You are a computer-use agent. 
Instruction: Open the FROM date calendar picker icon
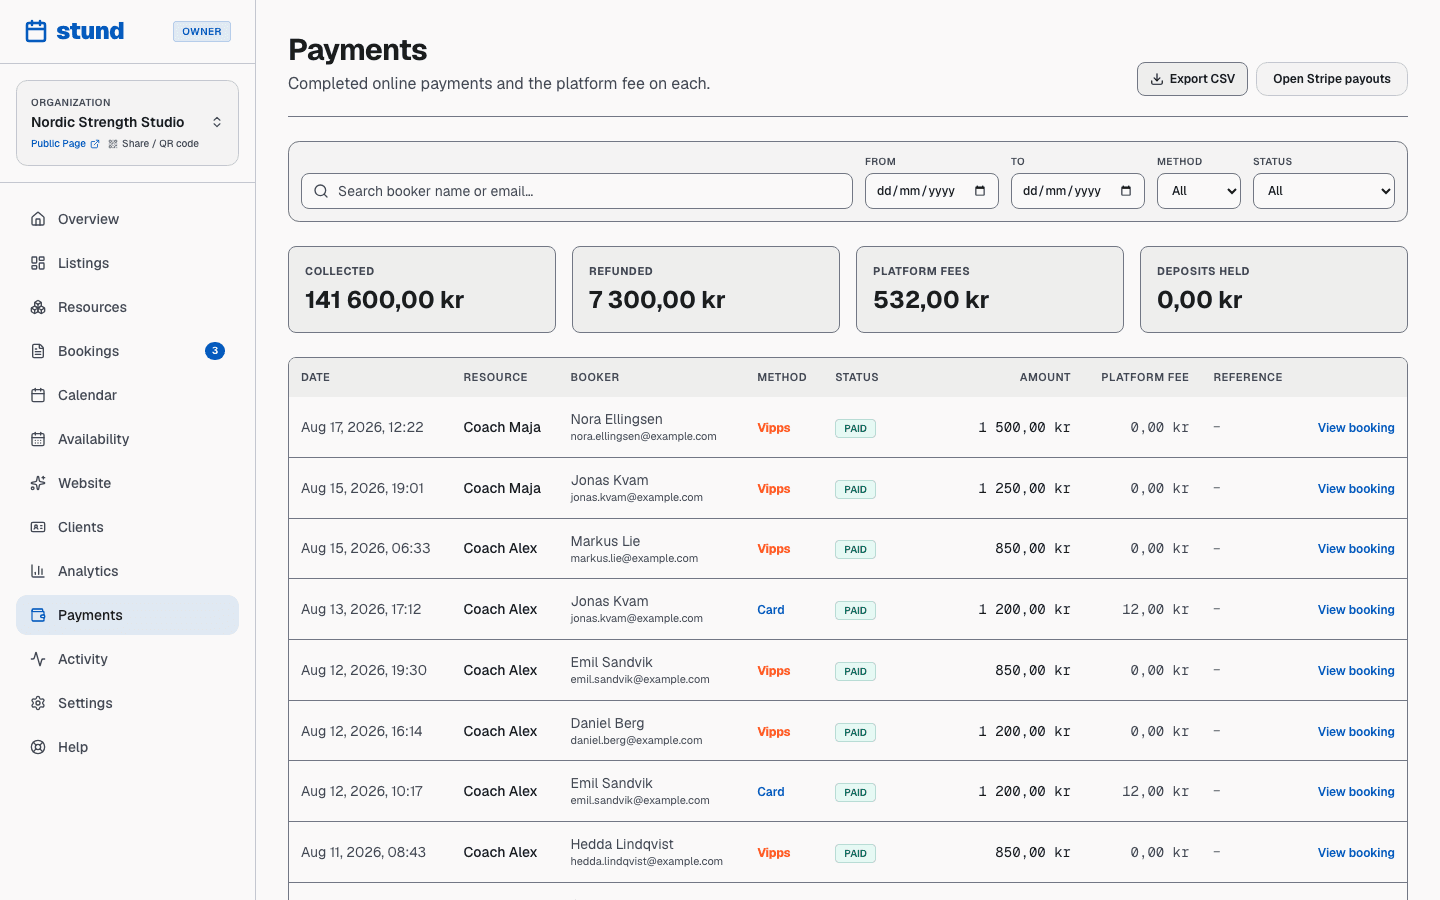coord(980,191)
